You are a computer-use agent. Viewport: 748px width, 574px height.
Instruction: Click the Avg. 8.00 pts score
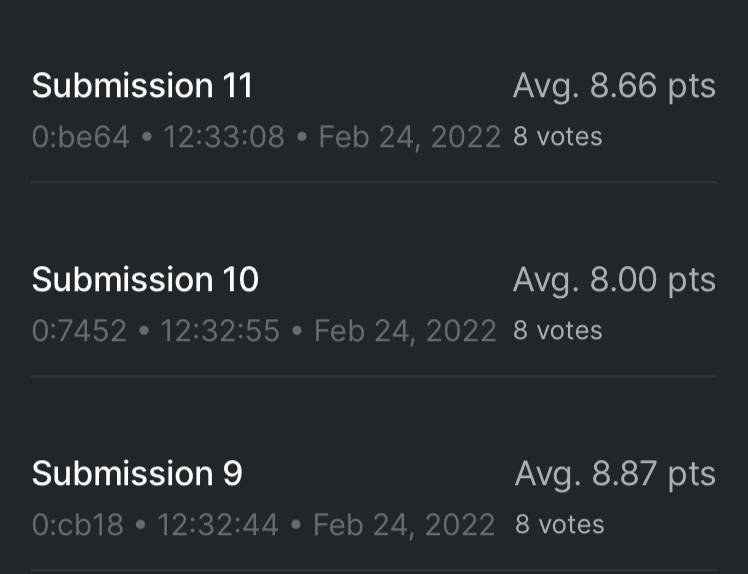pos(614,280)
